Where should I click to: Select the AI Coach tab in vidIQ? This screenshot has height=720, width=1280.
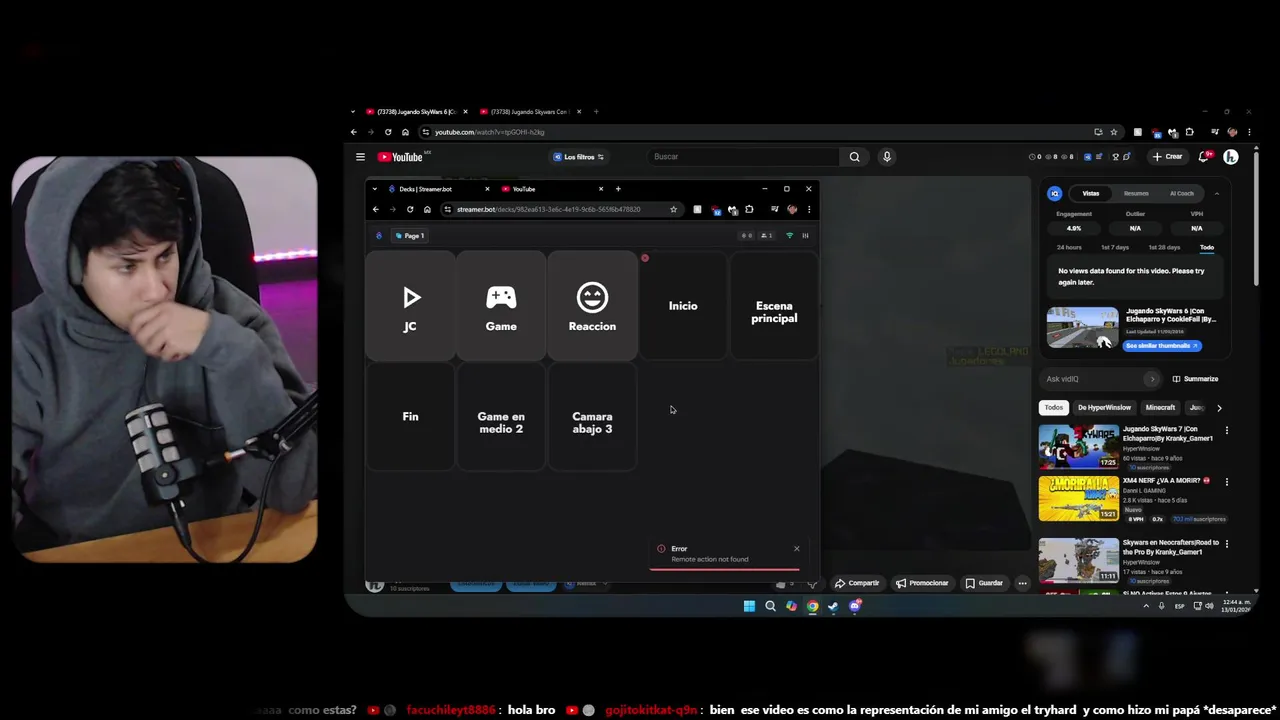(1182, 194)
